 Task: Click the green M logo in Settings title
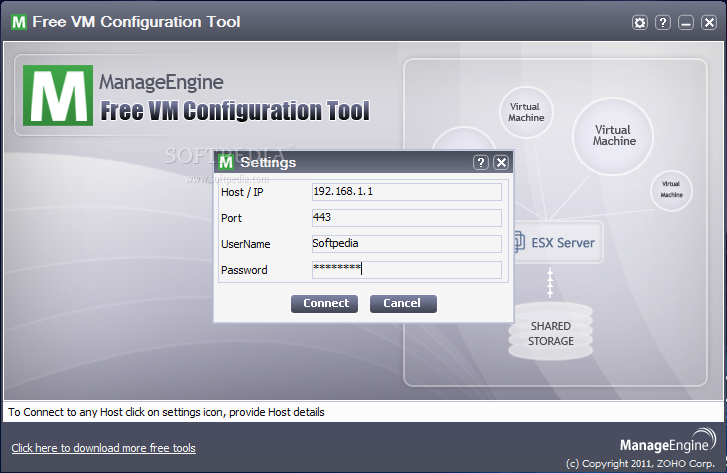pyautogui.click(x=226, y=162)
